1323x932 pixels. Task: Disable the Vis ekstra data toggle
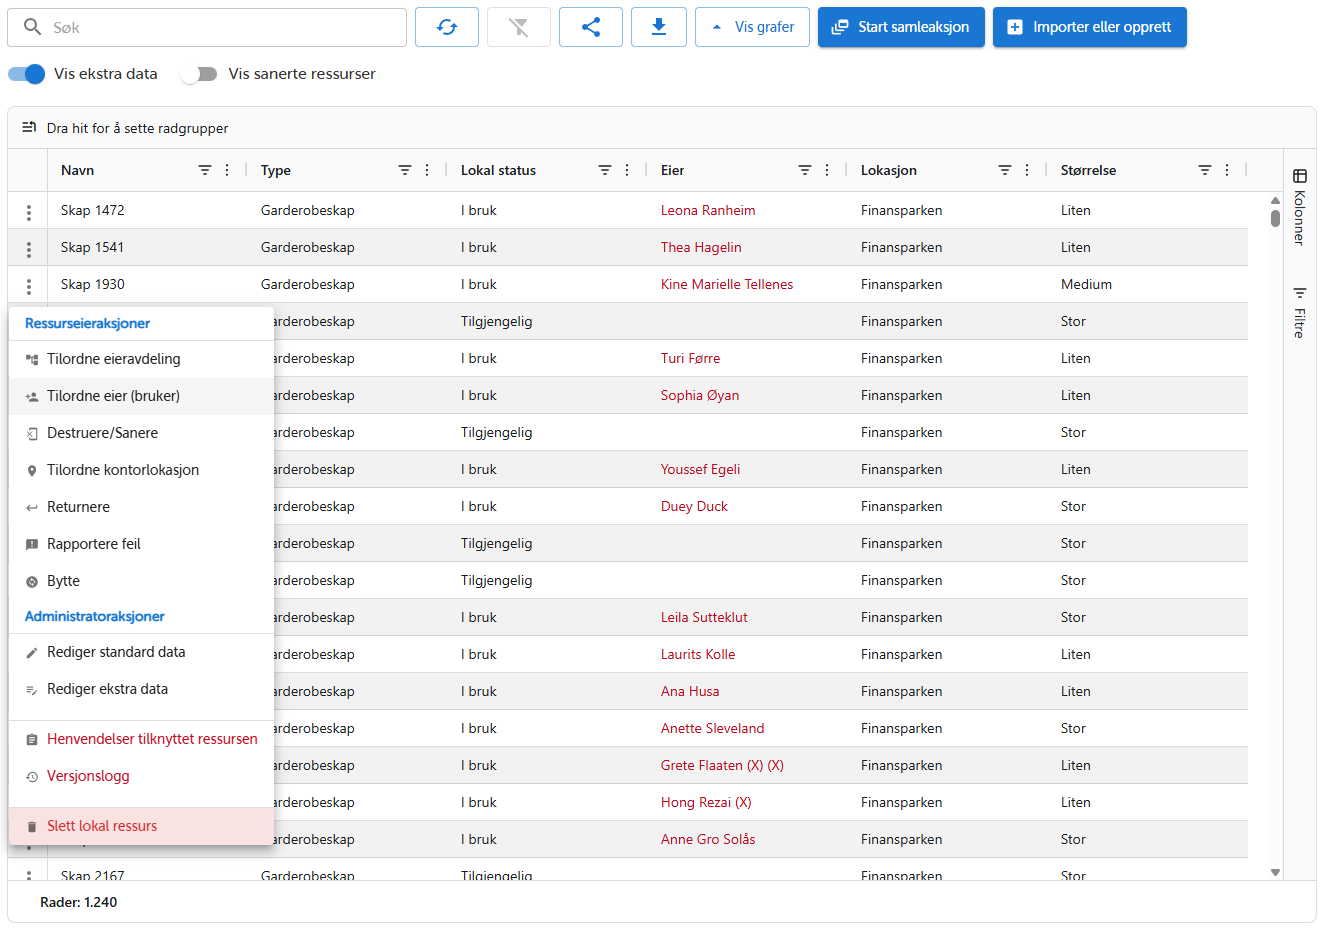pyautogui.click(x=26, y=74)
